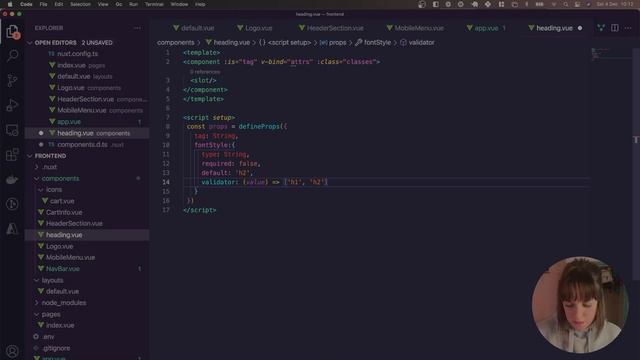Open the Run and Debug view

12,105
